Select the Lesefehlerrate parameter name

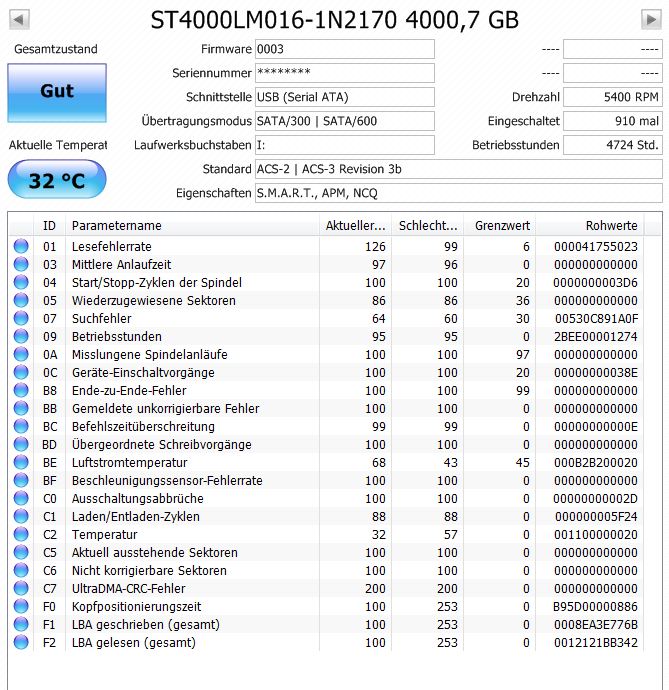click(112, 246)
